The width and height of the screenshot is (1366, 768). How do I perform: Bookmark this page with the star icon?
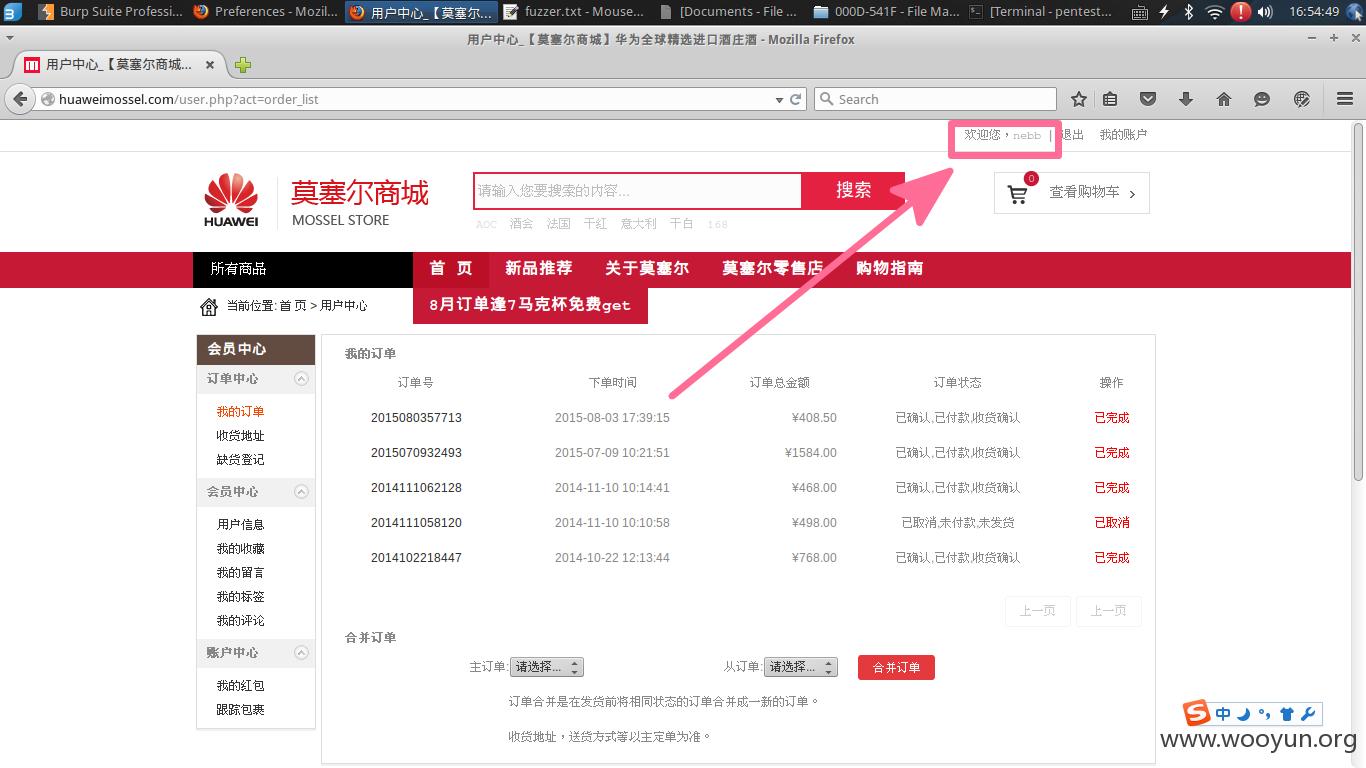1079,99
